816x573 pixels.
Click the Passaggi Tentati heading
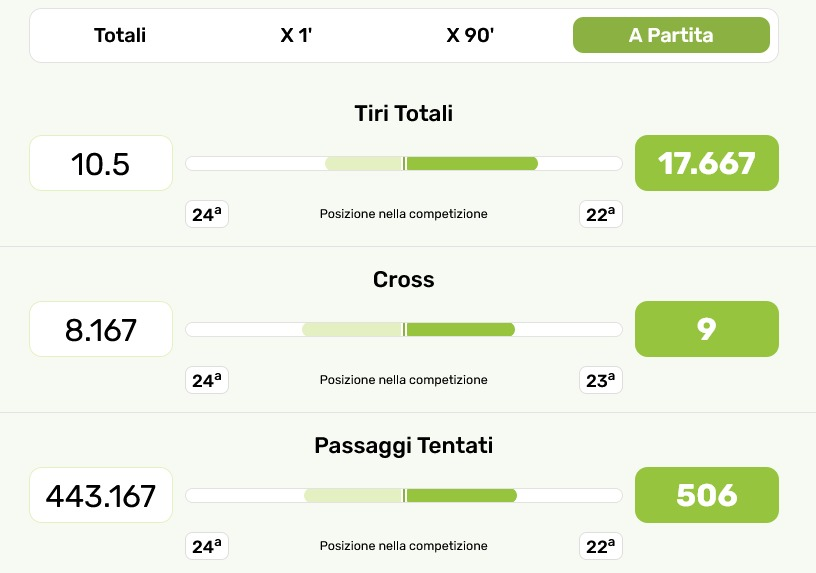click(404, 446)
